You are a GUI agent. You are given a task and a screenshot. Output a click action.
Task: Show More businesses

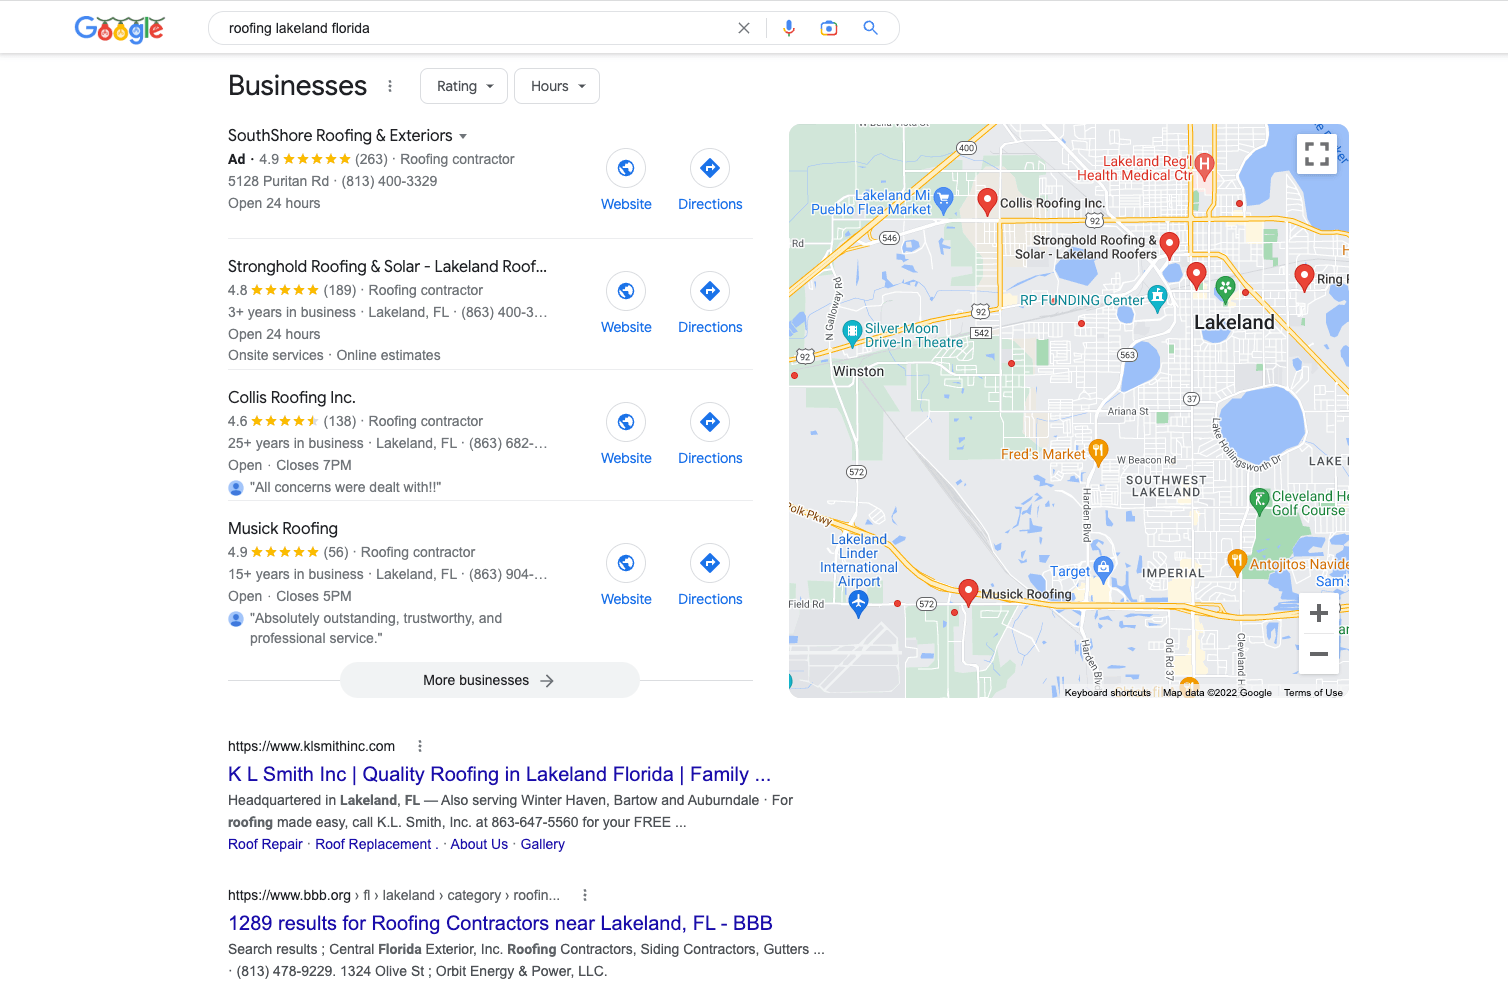point(489,680)
